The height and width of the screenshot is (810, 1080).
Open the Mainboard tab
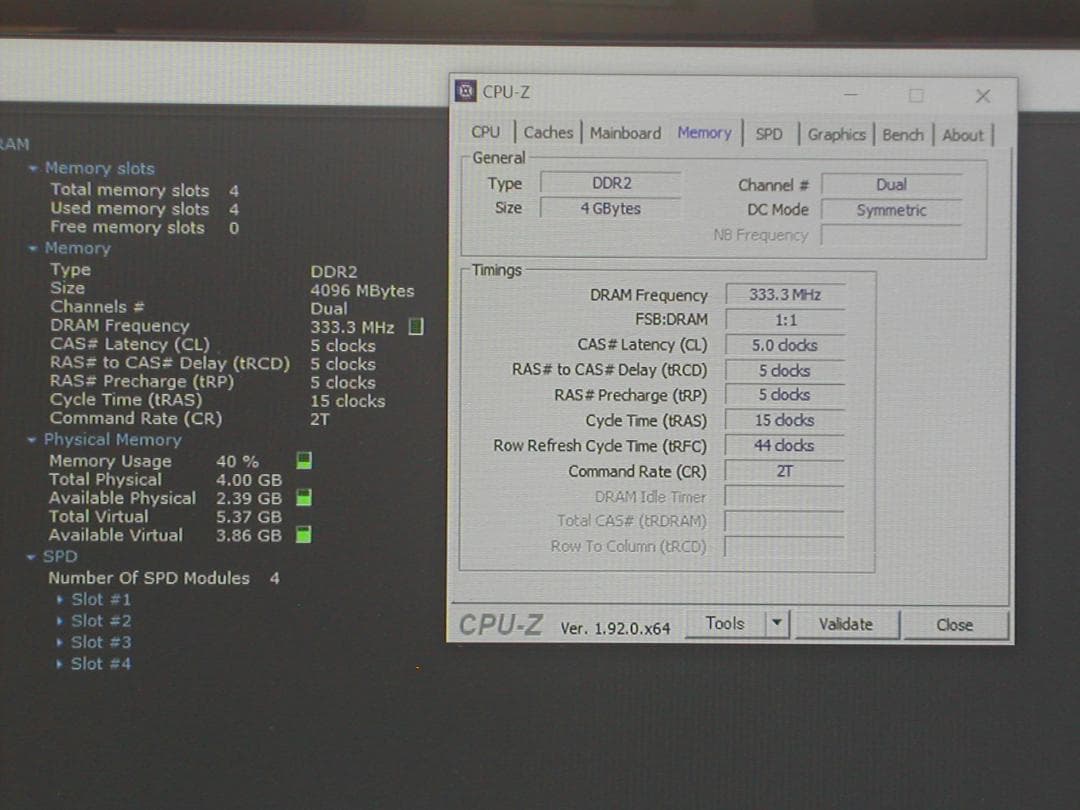click(x=625, y=132)
